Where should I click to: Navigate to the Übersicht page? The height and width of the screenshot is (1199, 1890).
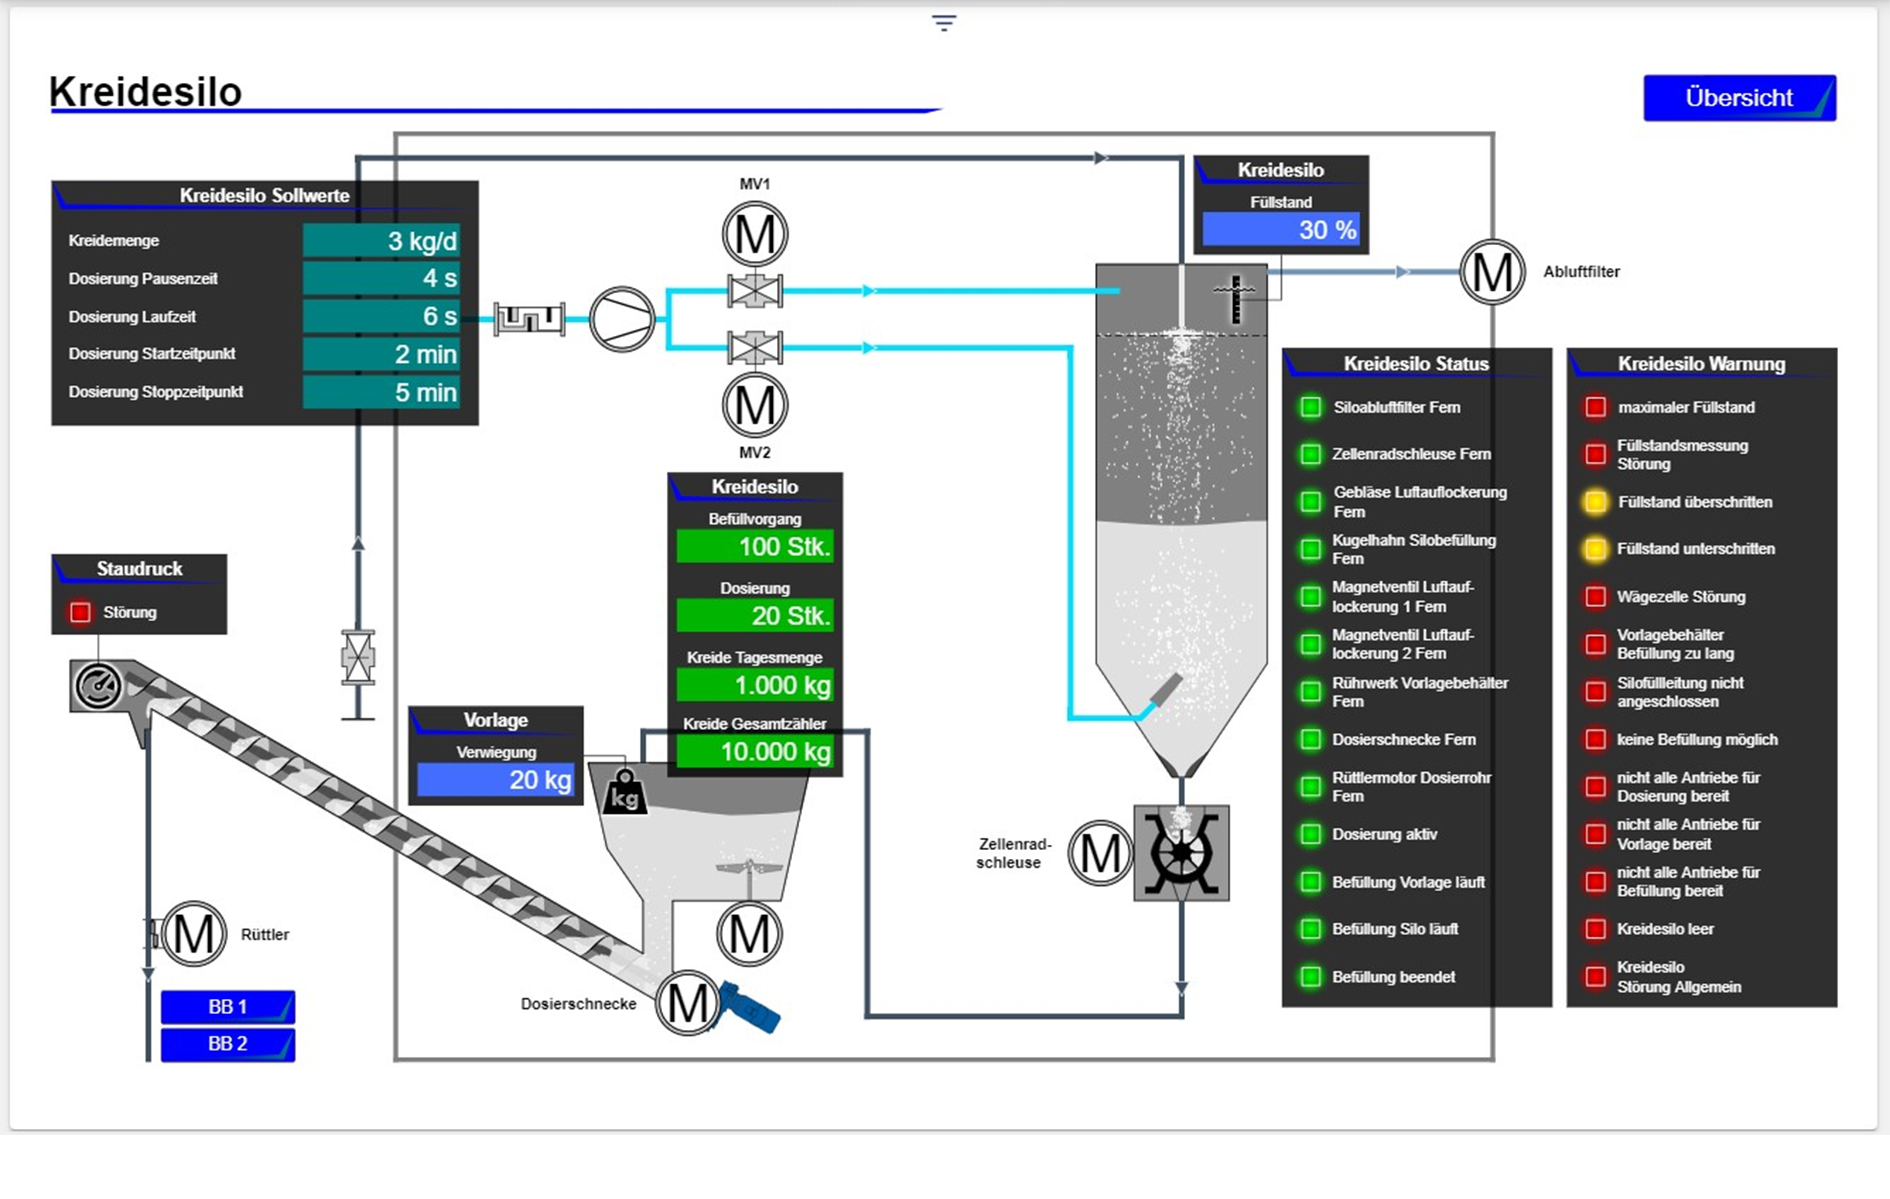(x=1739, y=97)
